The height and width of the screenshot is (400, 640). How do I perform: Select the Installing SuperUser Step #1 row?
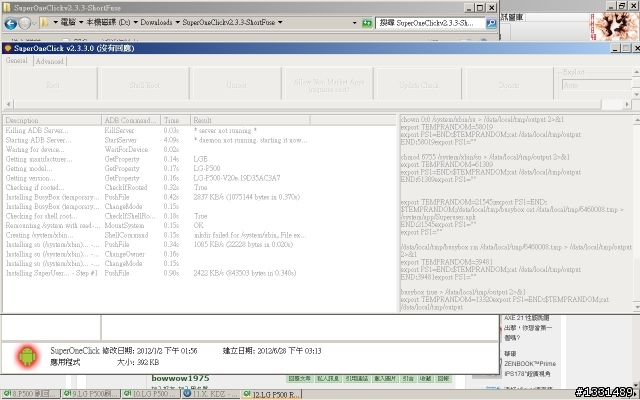(x=157, y=273)
